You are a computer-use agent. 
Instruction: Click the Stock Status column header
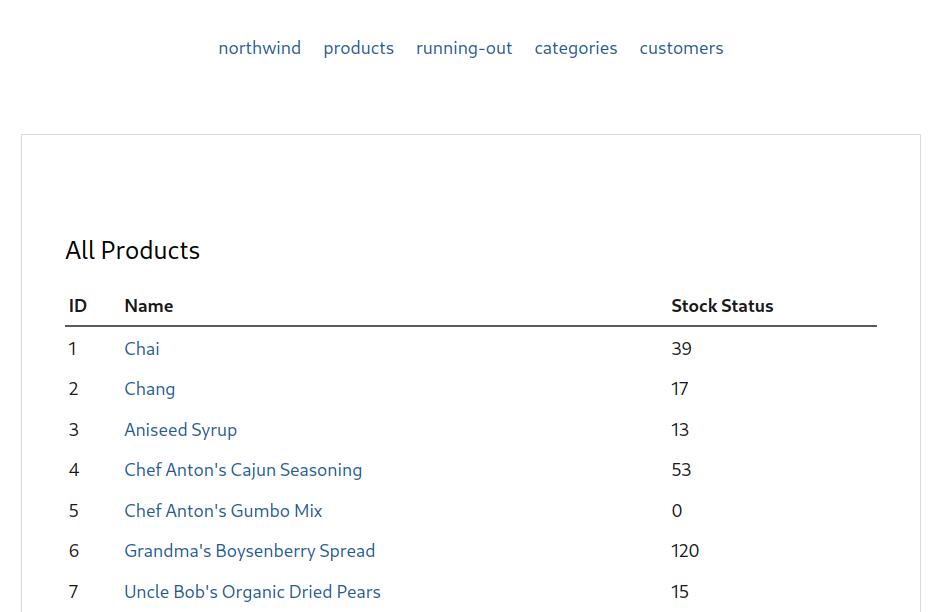tap(722, 306)
